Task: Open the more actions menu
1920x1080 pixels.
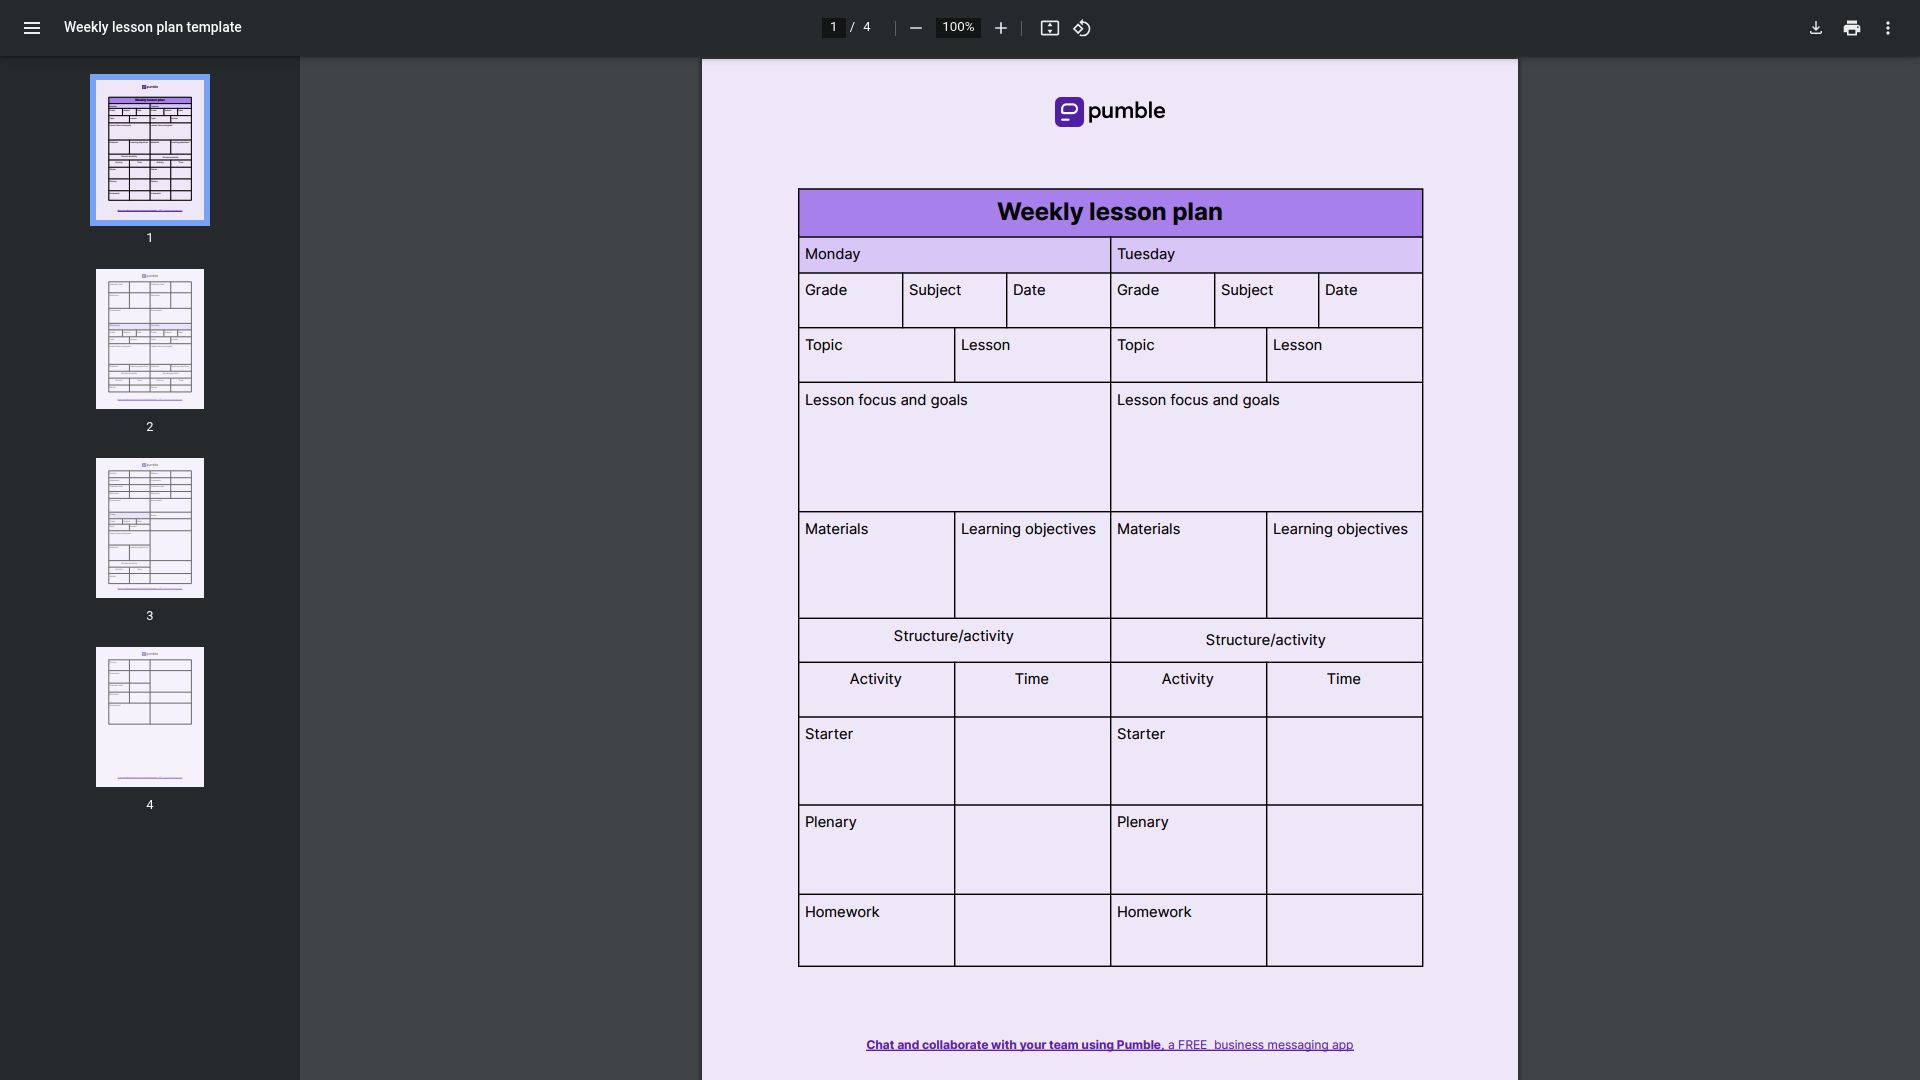Action: [1888, 28]
